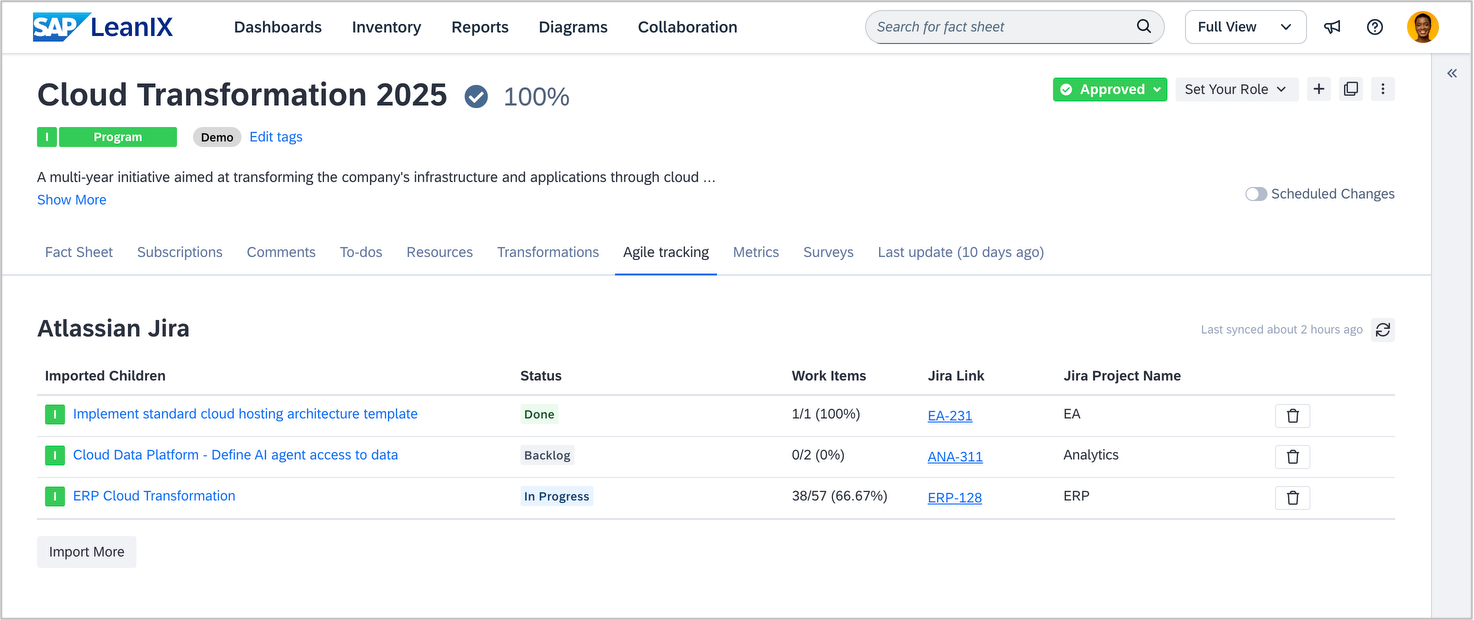Click the Analytics project name cell
This screenshot has height=620, width=1474.
click(1091, 455)
